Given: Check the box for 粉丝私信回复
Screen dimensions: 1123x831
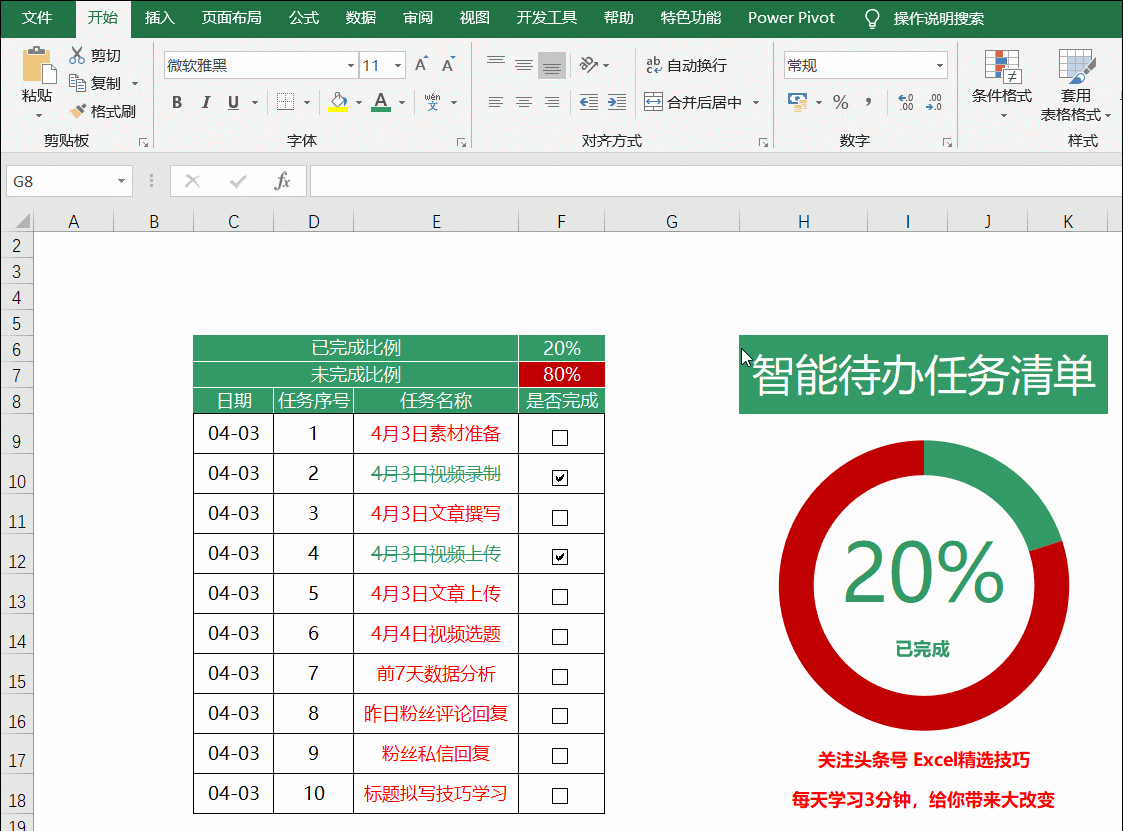Looking at the screenshot, I should coord(560,756).
